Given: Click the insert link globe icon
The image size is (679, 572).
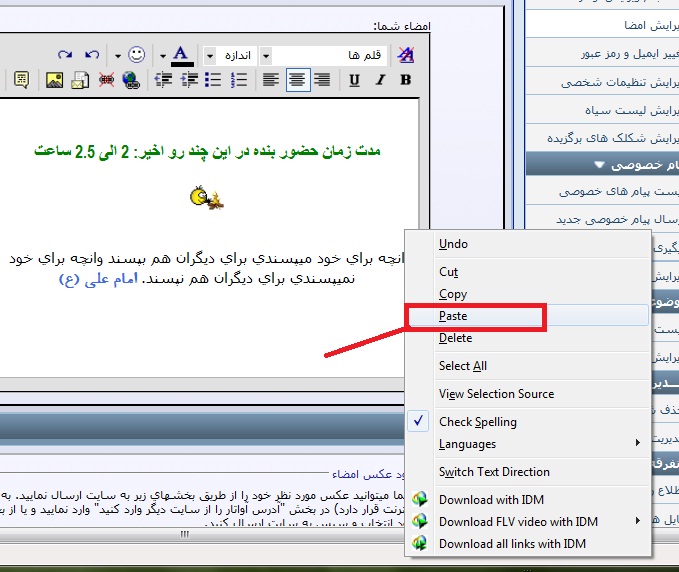Looking at the screenshot, I should pos(130,80).
